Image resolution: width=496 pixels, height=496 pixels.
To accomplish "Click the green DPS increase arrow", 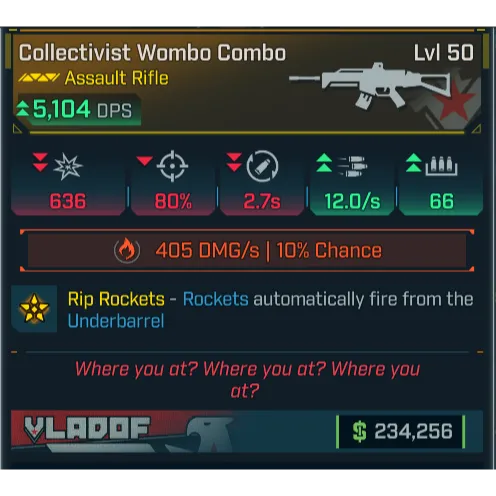I will (x=23, y=109).
